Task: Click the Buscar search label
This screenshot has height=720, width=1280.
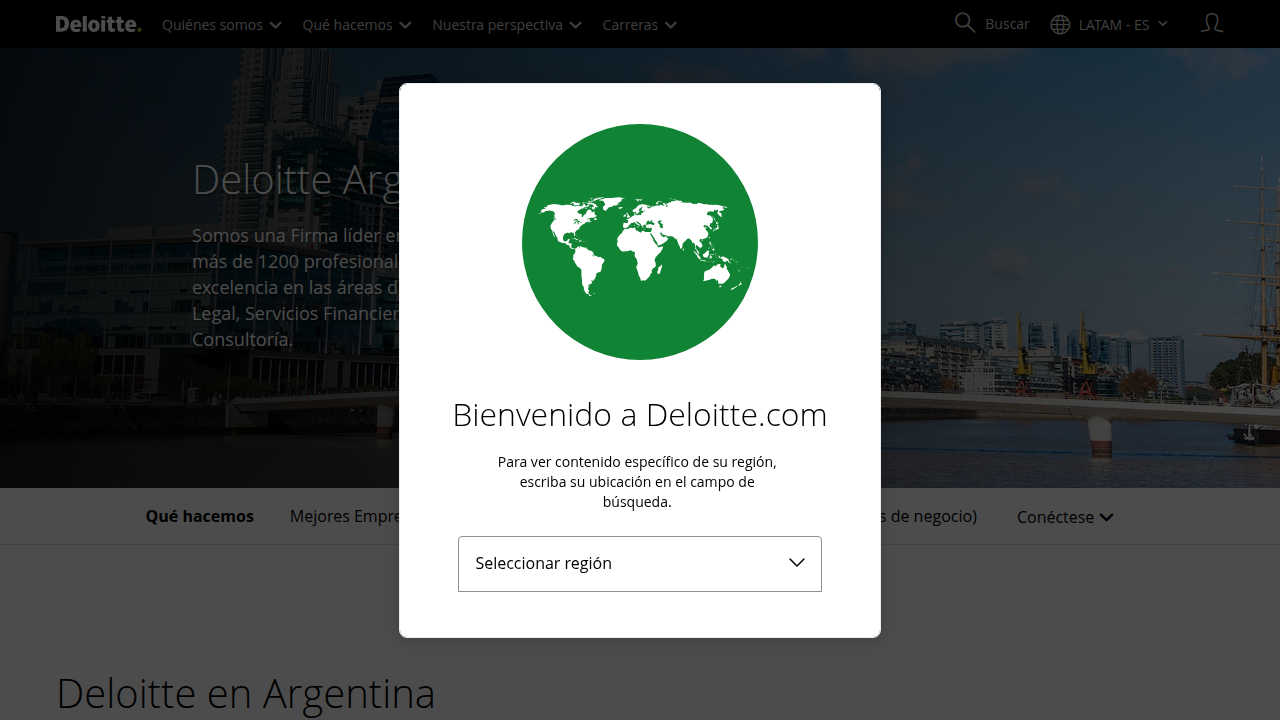Action: coord(1007,24)
